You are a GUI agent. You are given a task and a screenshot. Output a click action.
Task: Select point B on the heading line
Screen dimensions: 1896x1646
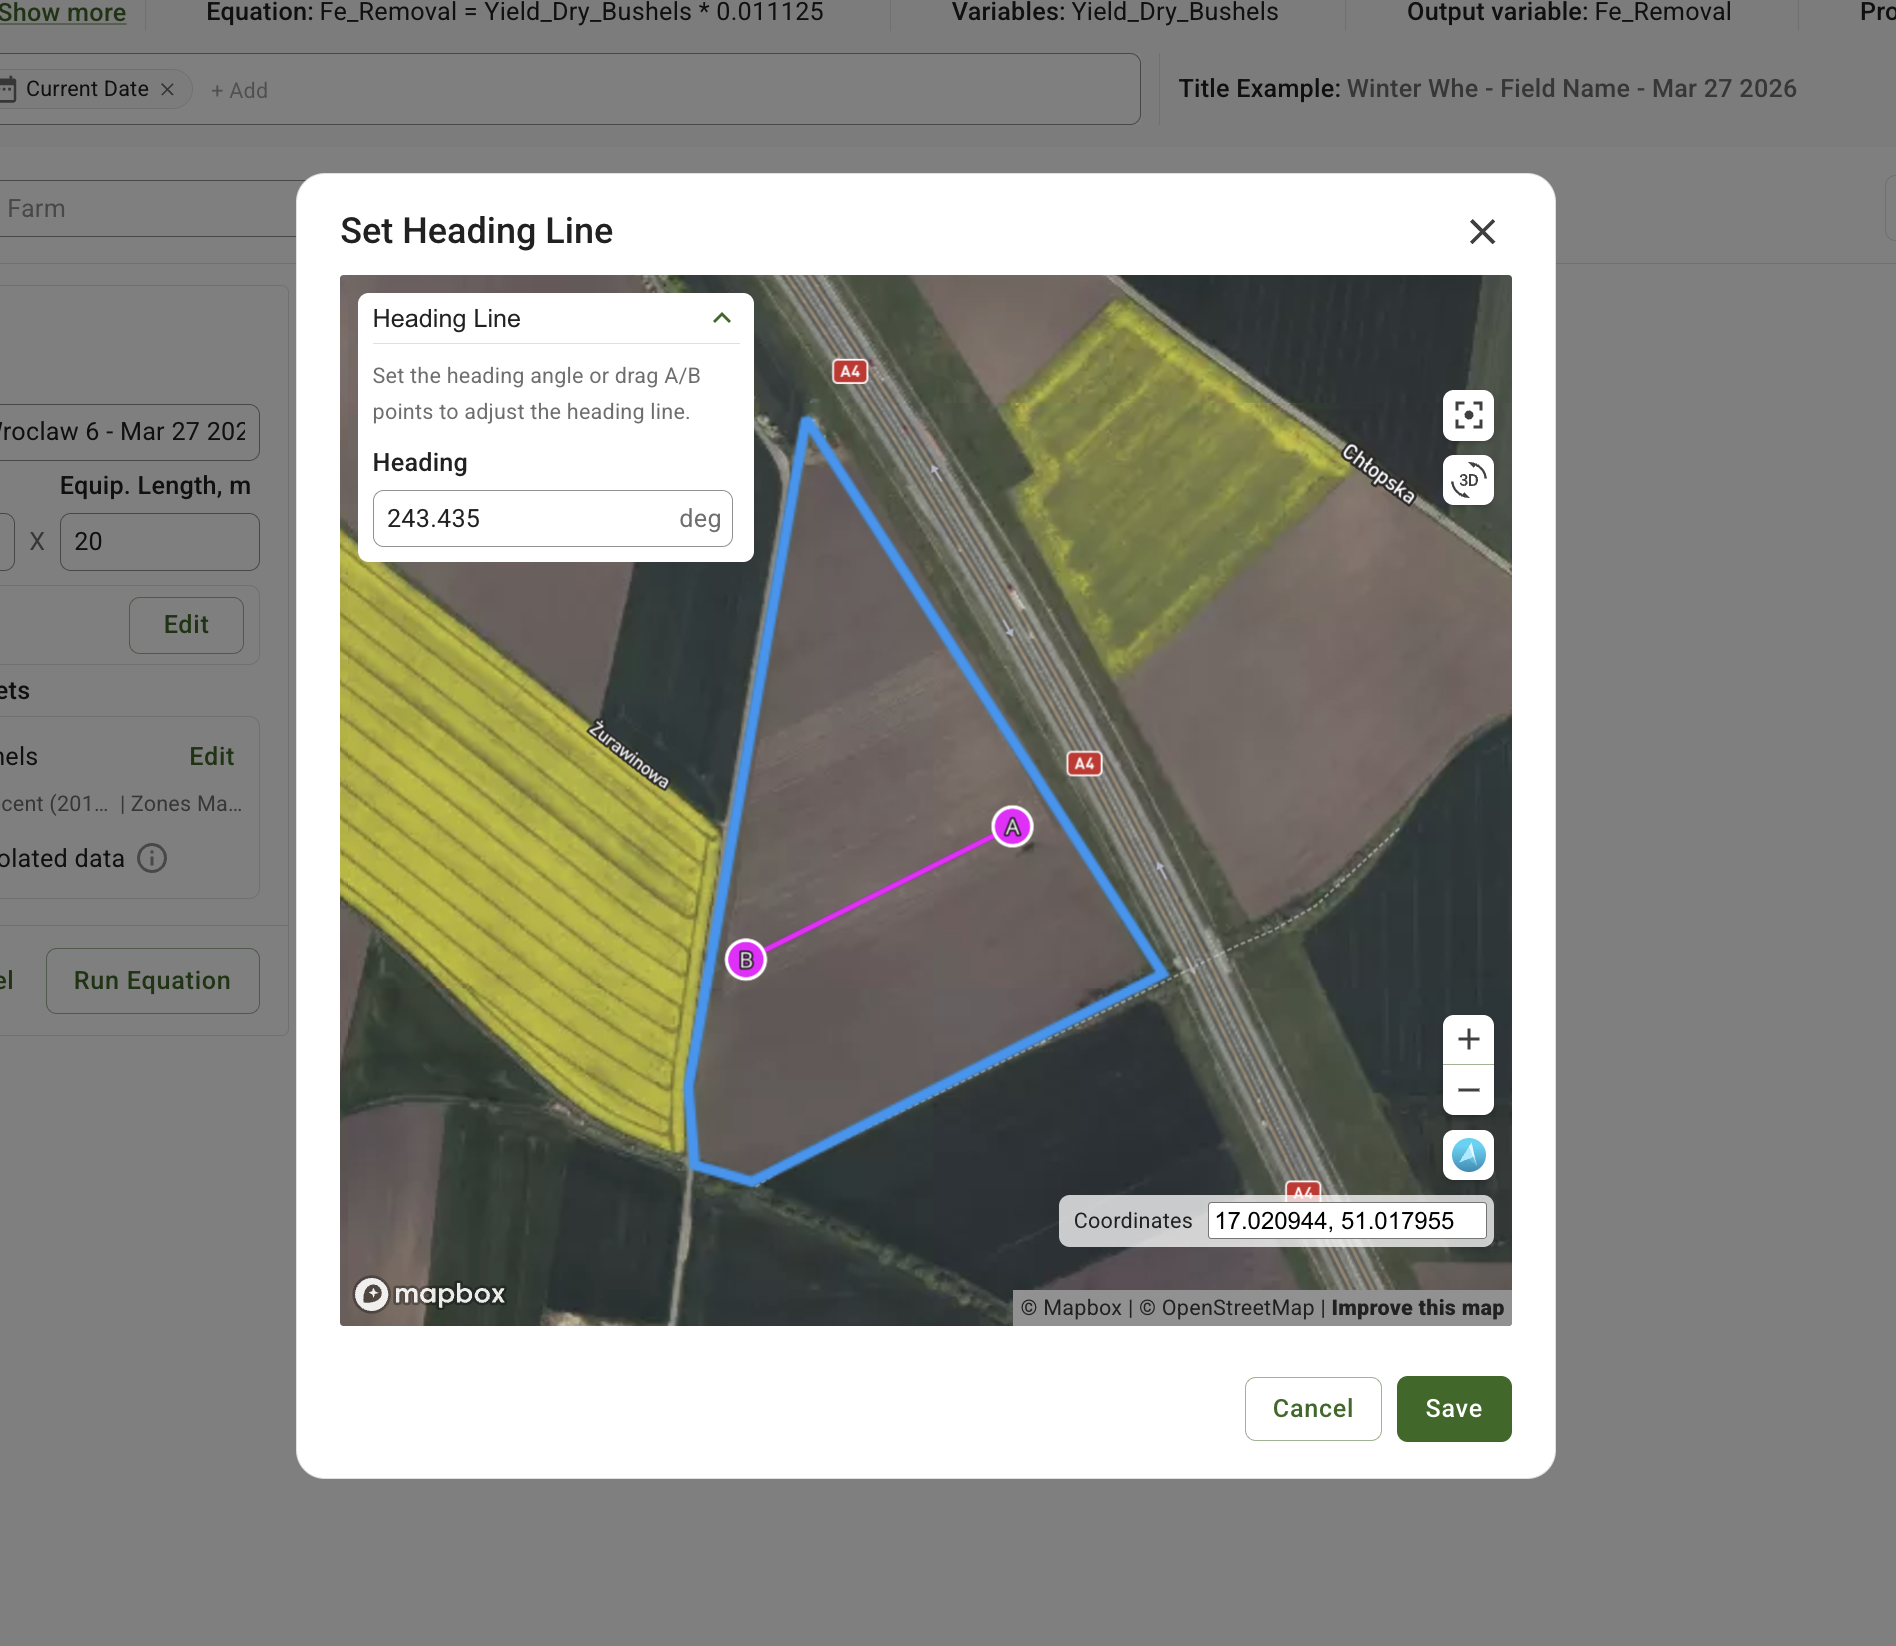745,958
